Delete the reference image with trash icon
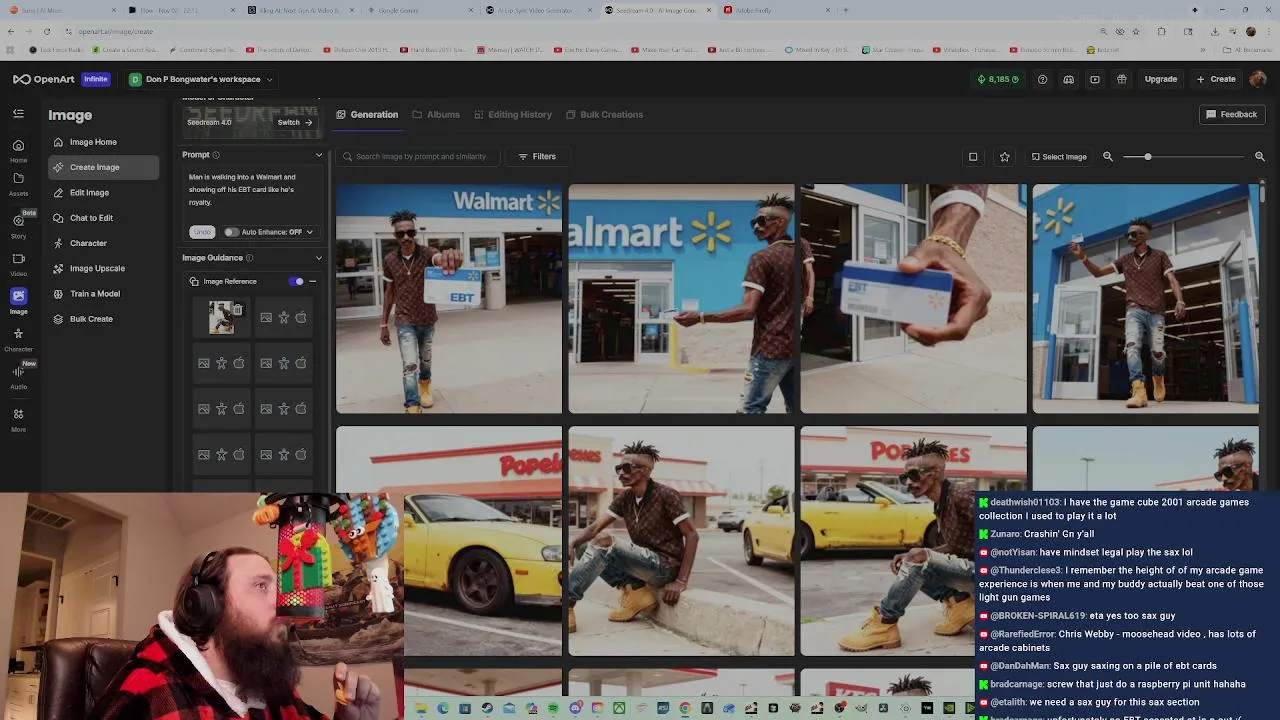 click(238, 310)
